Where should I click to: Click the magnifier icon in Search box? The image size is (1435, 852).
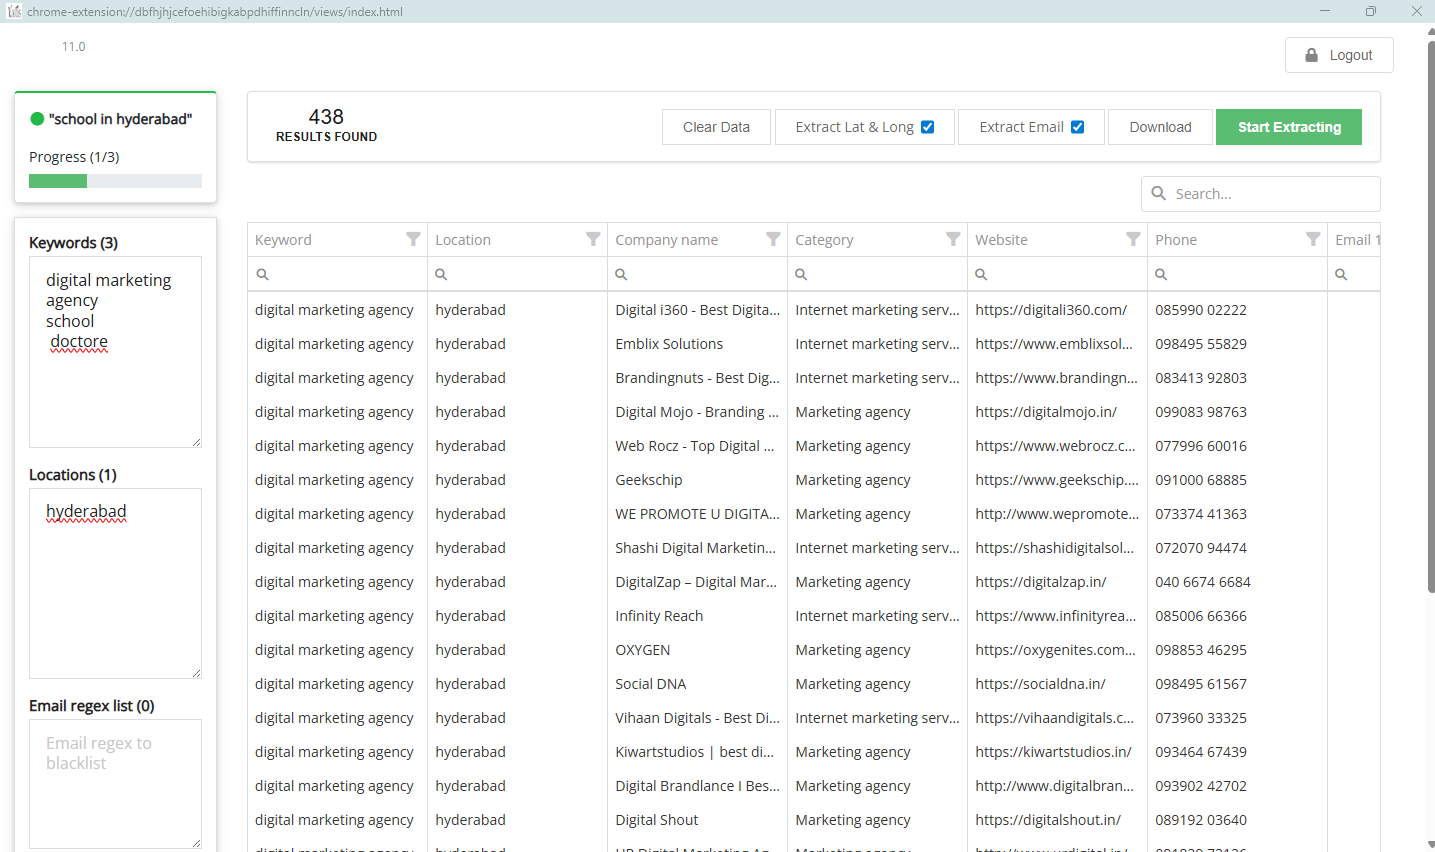[x=1159, y=193]
